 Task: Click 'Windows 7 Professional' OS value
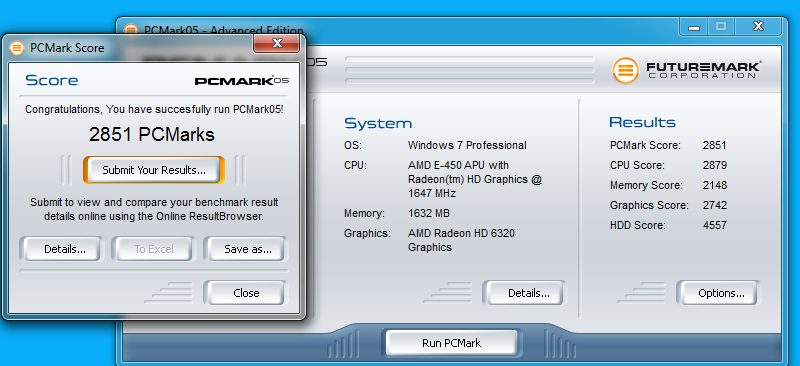click(x=467, y=145)
